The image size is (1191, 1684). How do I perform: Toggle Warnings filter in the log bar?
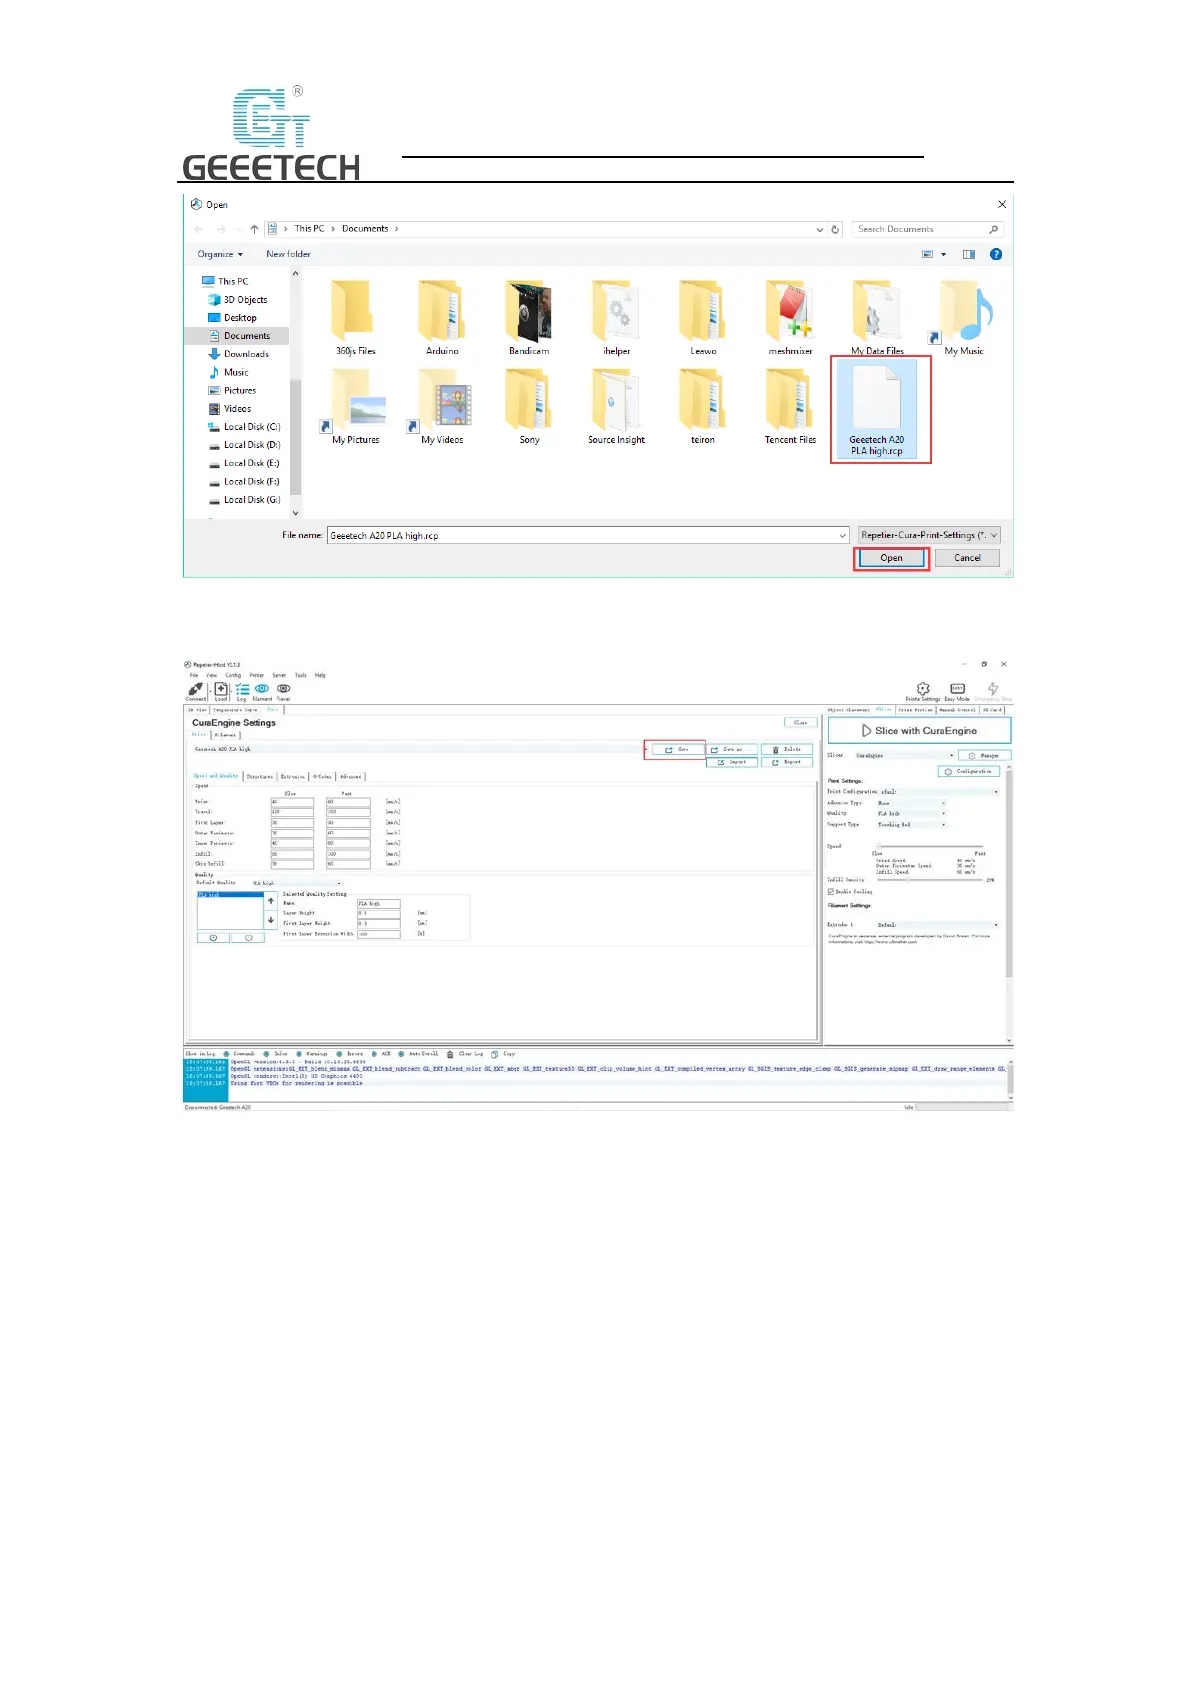tap(299, 1054)
